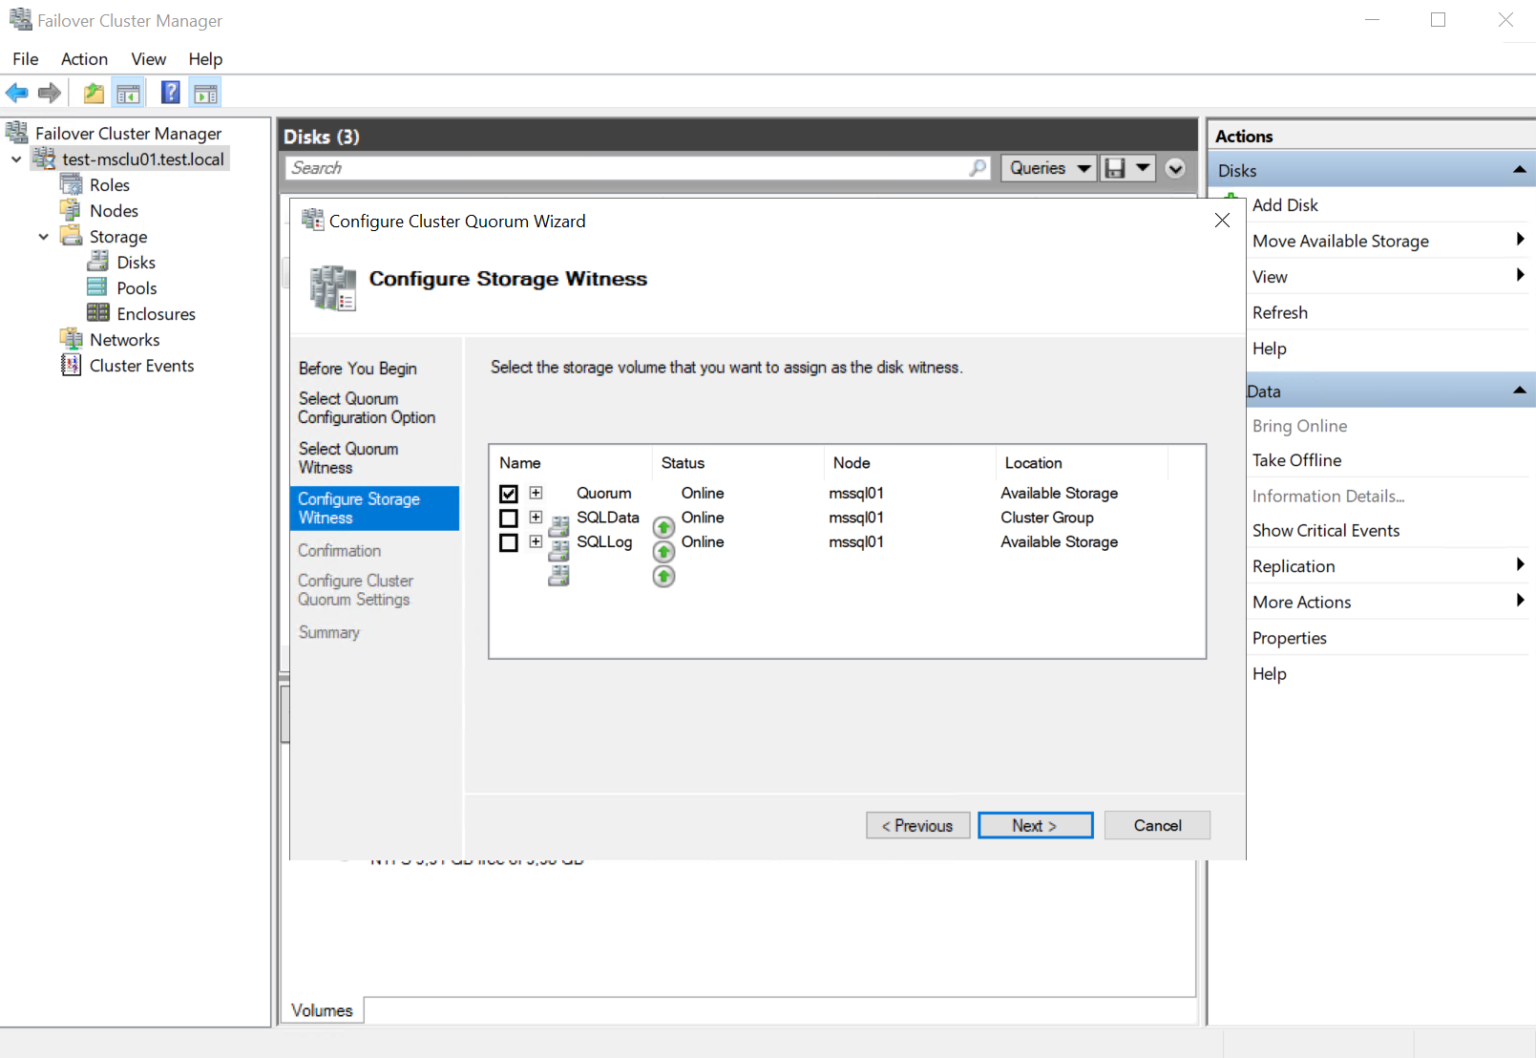
Task: Toggle the console tree visibility toolbar icon
Action: tap(128, 92)
